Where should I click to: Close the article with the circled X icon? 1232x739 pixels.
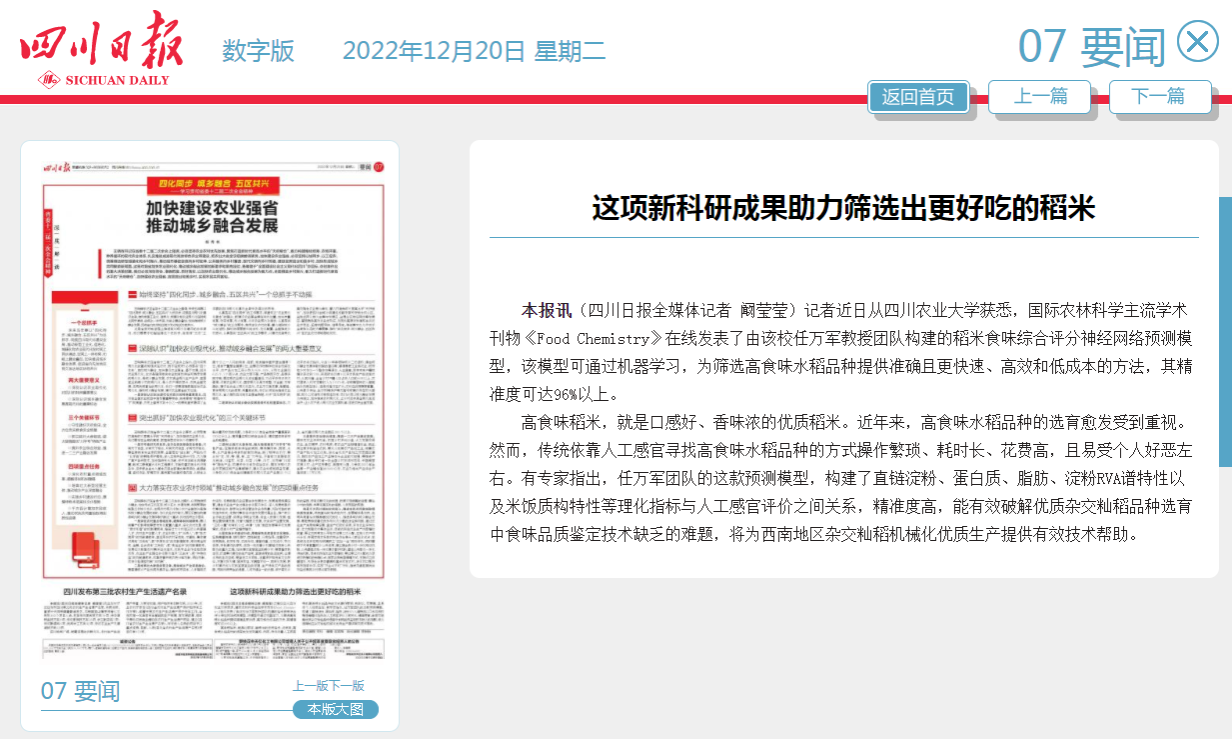pyautogui.click(x=1198, y=42)
